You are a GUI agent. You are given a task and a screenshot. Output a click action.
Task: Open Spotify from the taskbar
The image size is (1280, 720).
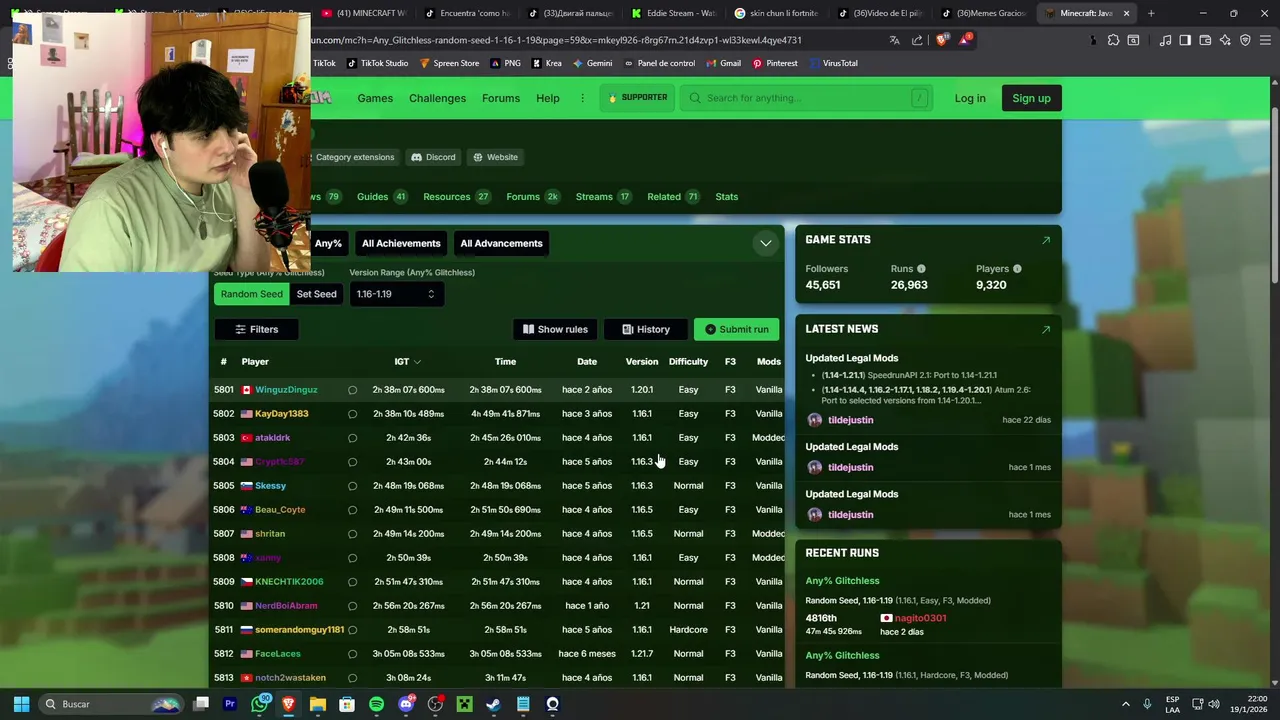(376, 704)
